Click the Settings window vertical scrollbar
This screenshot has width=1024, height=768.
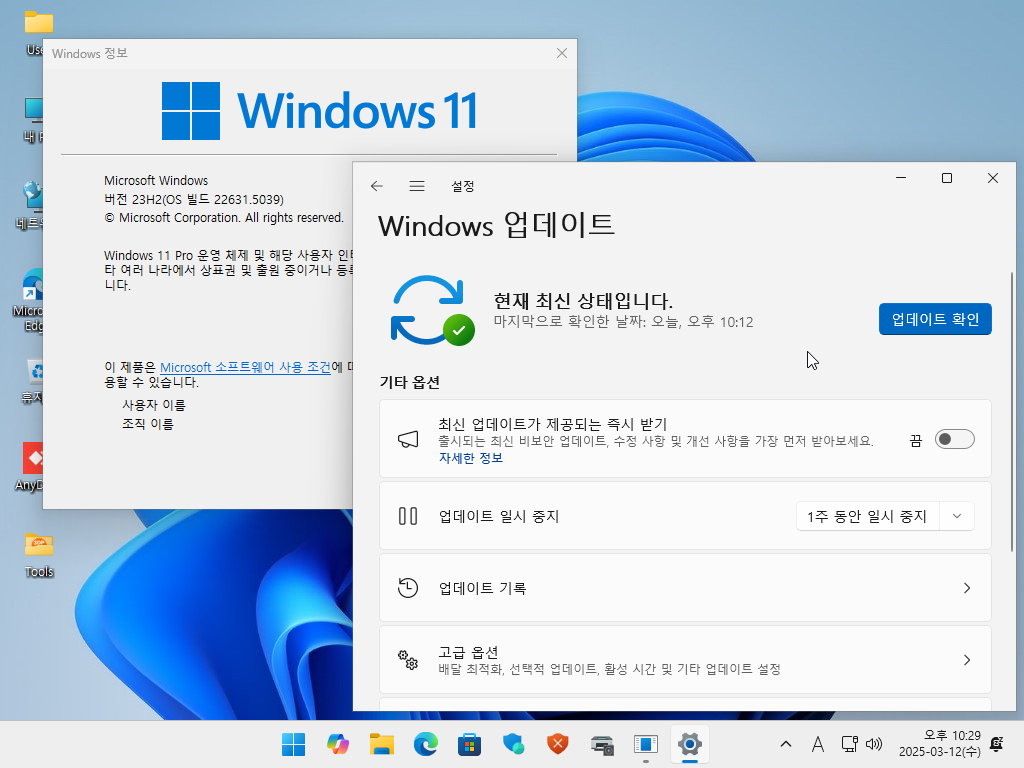click(x=1012, y=411)
